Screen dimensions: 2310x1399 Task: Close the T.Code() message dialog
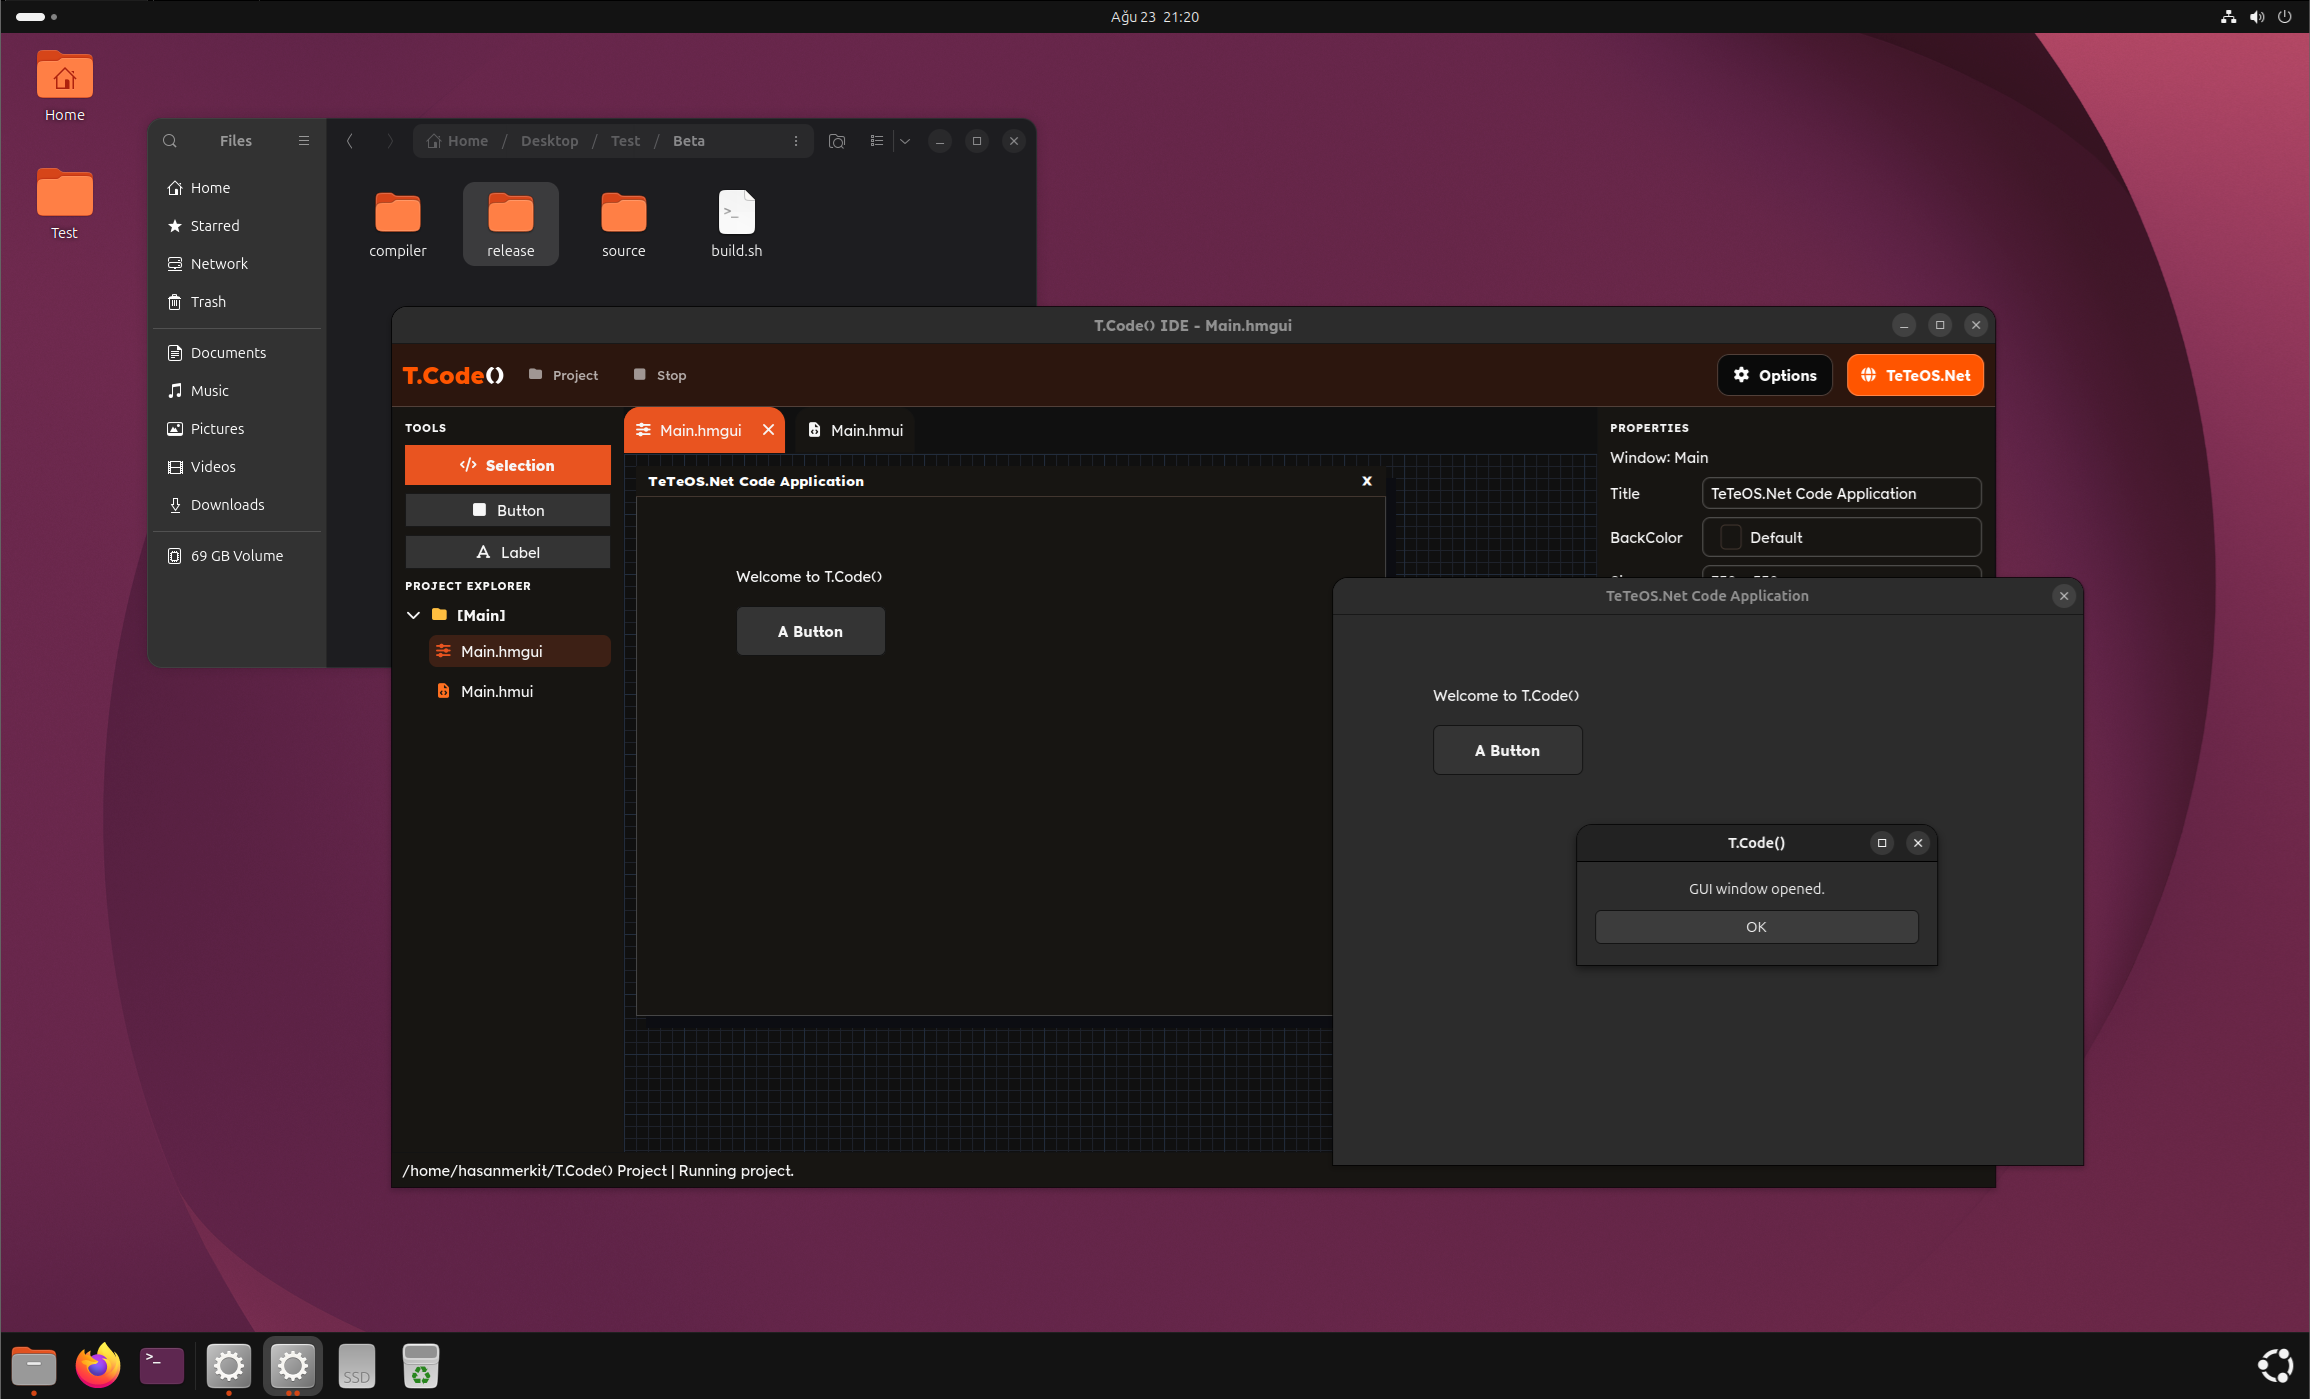click(1918, 843)
